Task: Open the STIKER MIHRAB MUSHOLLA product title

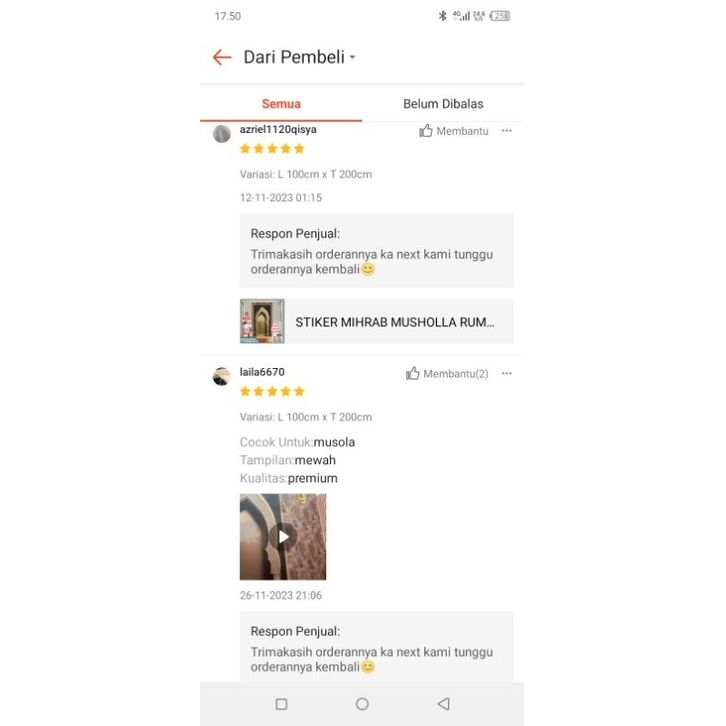Action: 395,322
